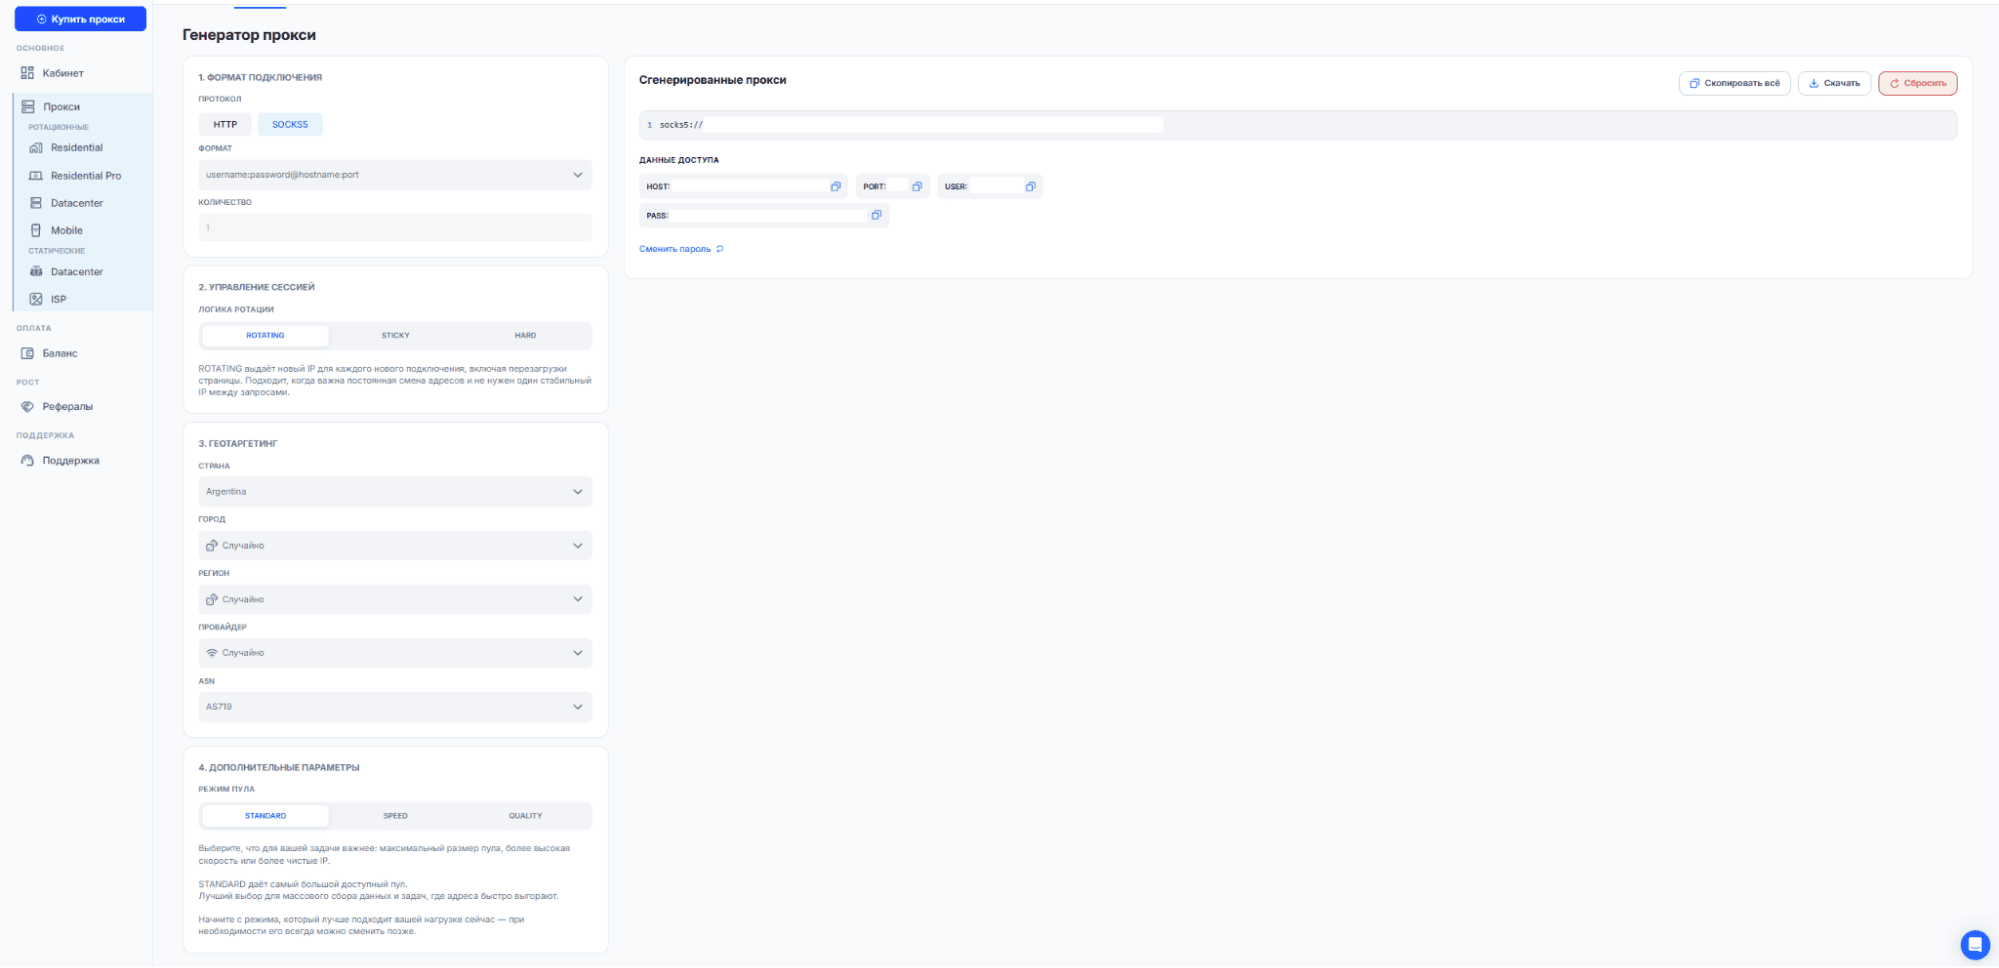Open Residential Pro proxies
Screen dimensions: 1999x968
(x=88, y=176)
